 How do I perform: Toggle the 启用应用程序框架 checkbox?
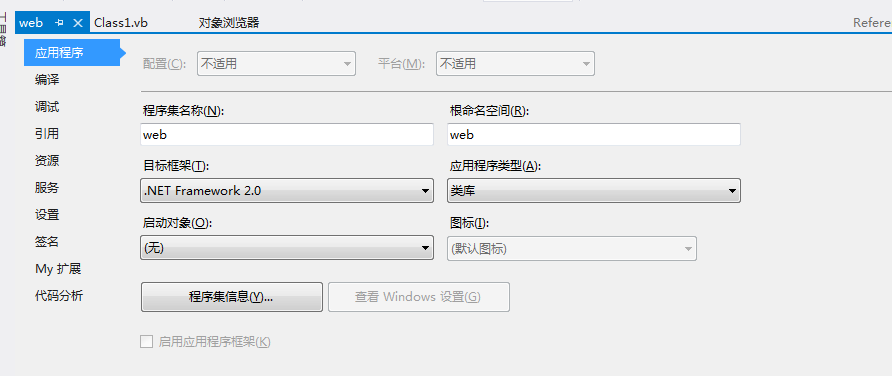coord(147,342)
